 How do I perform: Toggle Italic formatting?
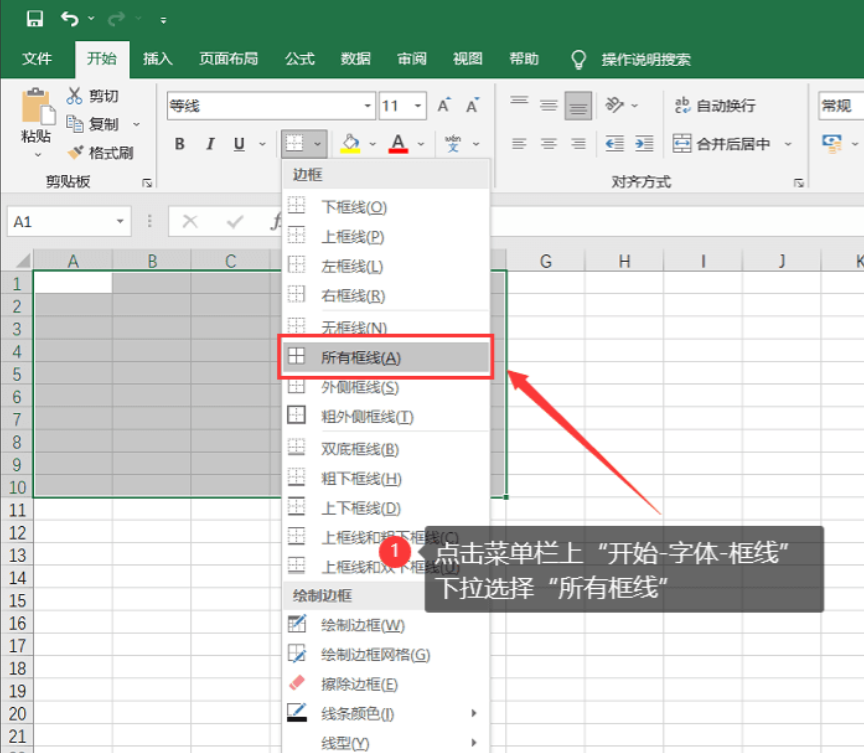(x=210, y=144)
